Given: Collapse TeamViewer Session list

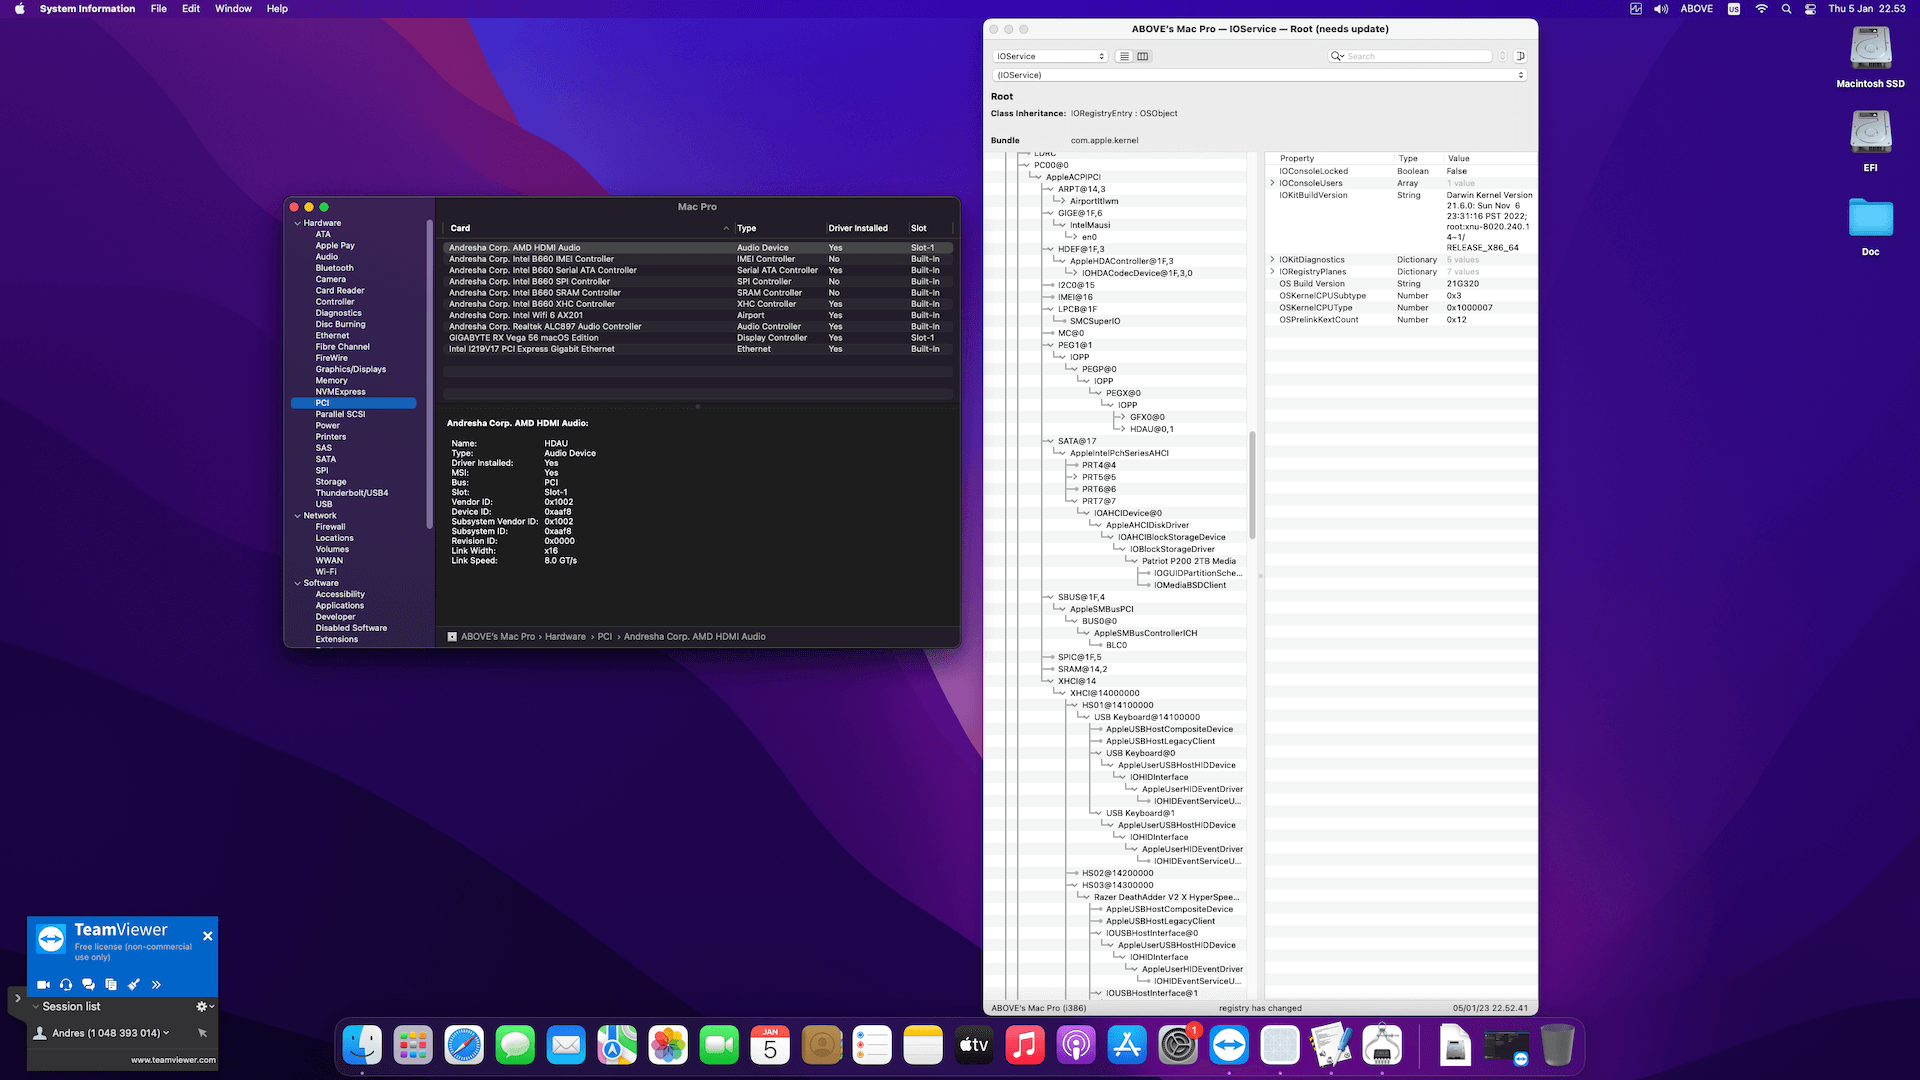Looking at the screenshot, I should (36, 1007).
